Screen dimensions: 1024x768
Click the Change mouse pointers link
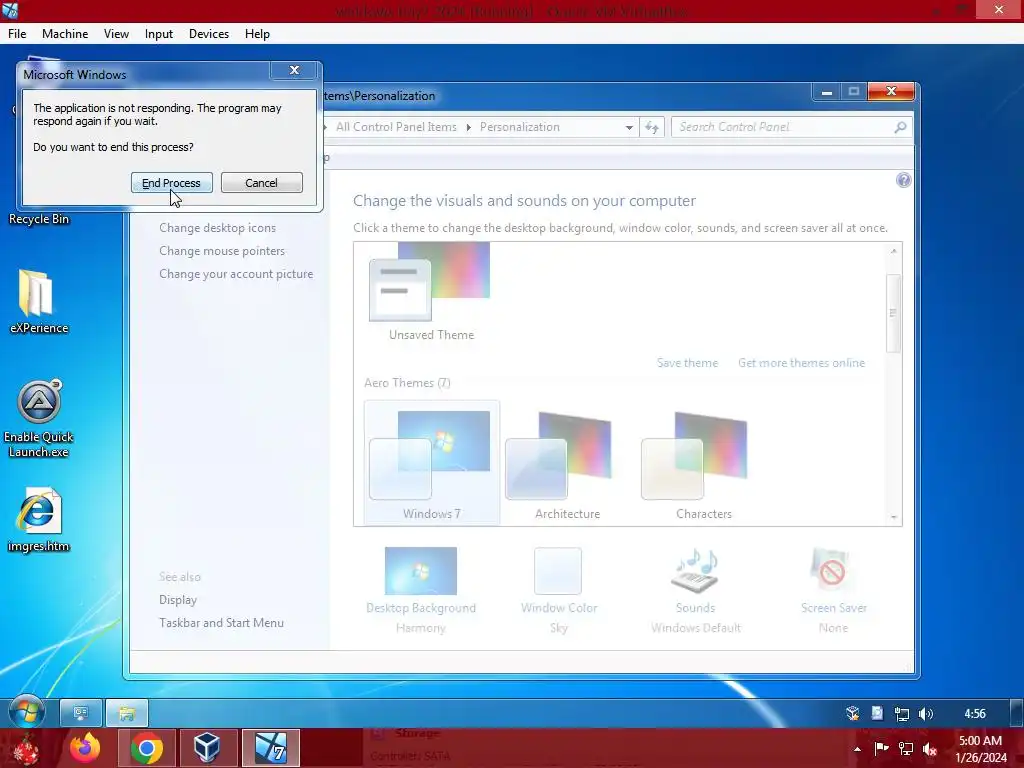[x=222, y=251]
